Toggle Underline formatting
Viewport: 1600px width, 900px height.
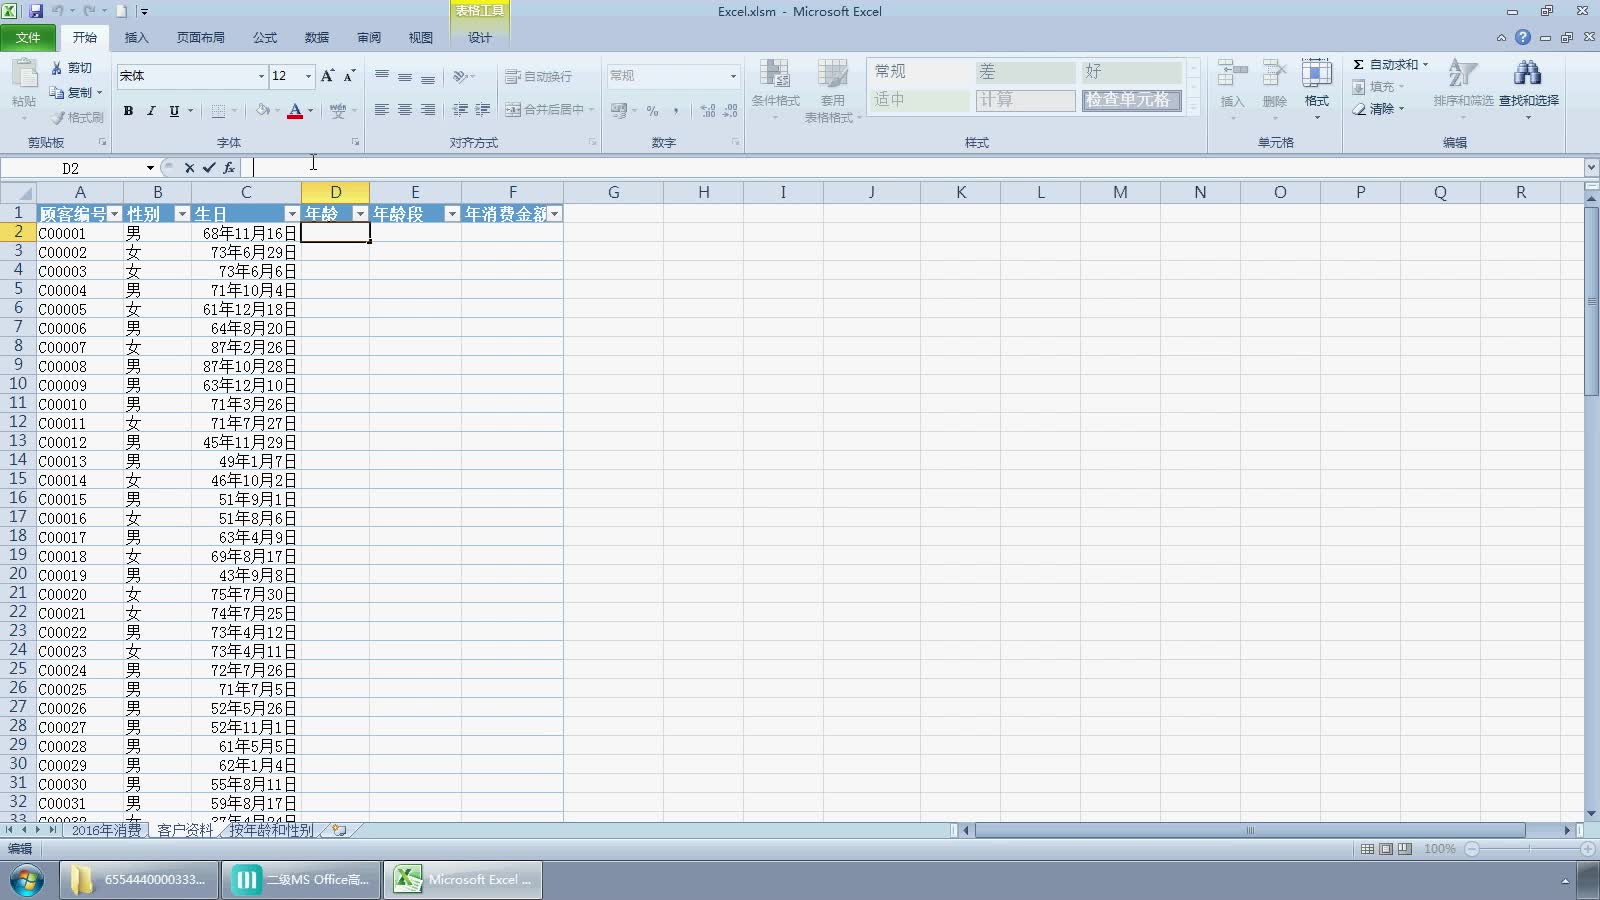coord(174,111)
